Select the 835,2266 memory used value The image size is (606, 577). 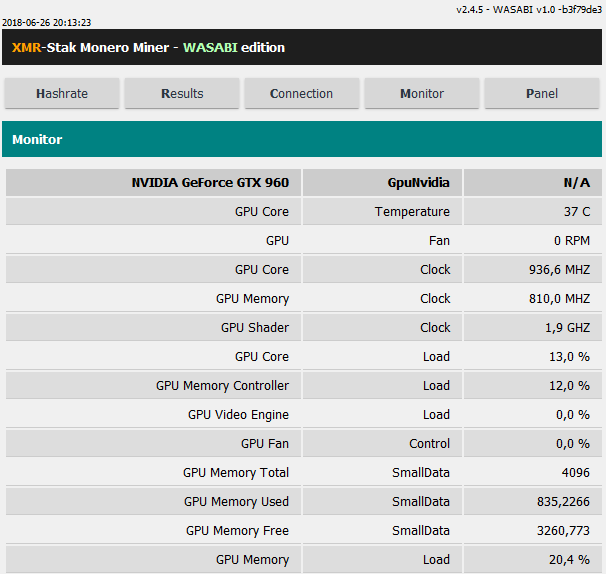click(563, 501)
